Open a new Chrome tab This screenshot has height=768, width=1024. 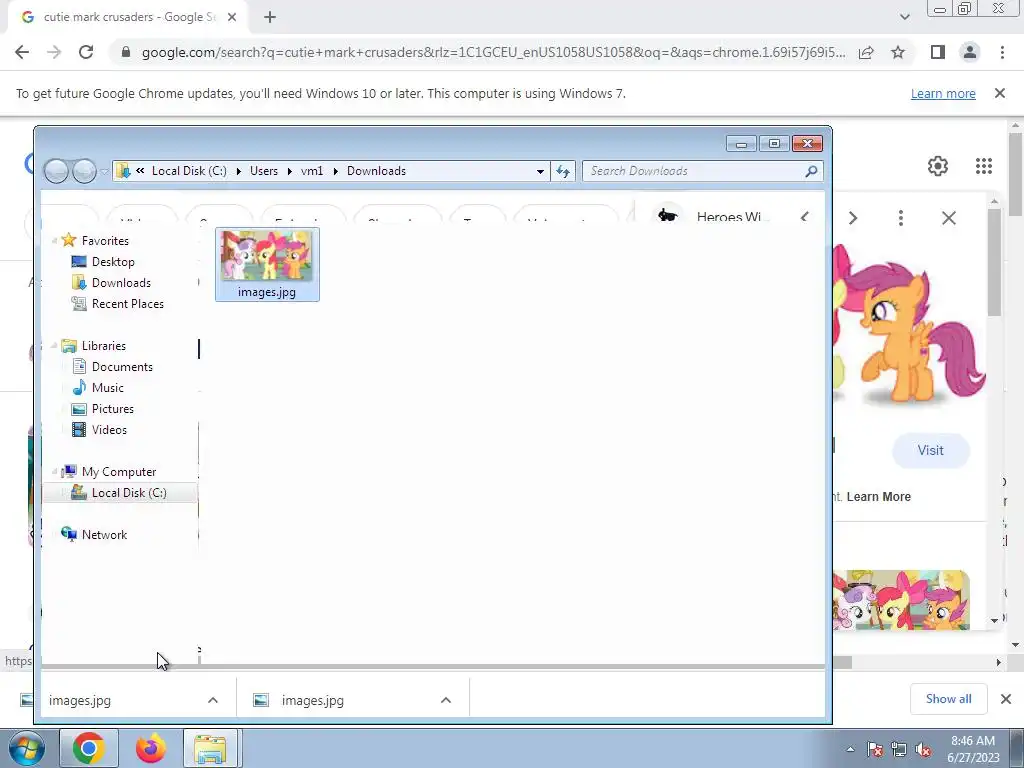(x=270, y=17)
